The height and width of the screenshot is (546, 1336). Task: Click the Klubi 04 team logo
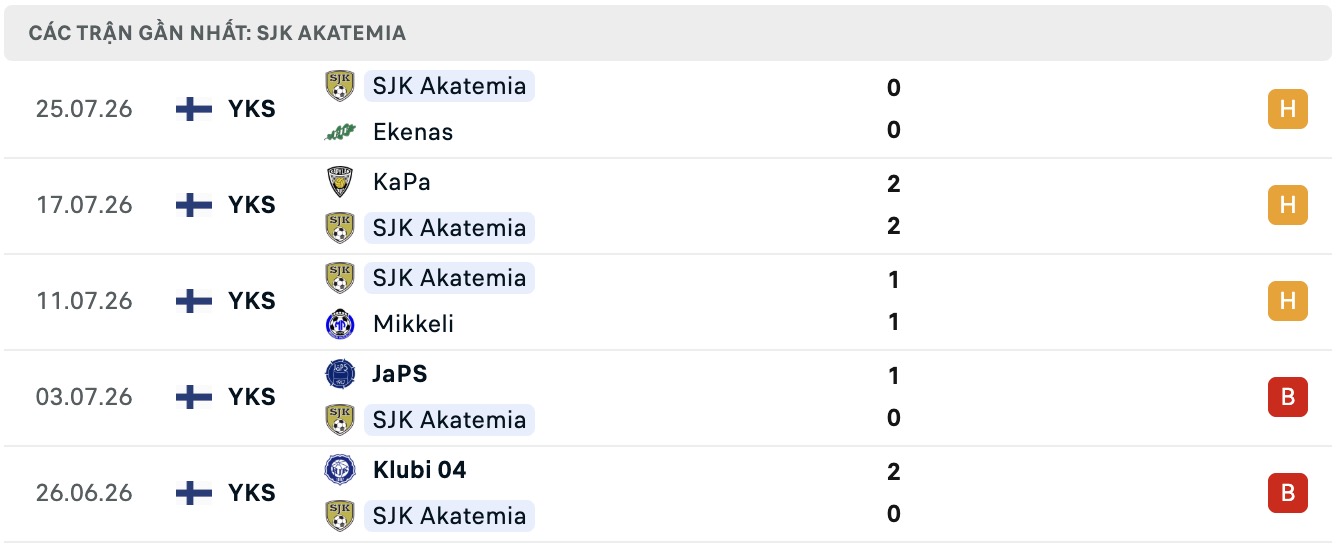340,470
